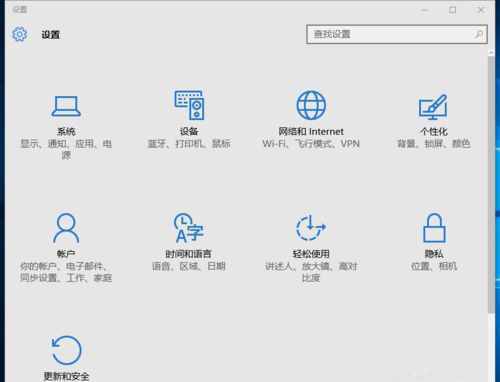Image resolution: width=500 pixels, height=382 pixels.
Task: Click the 背景、锁屏、颜色 description
Action: [434, 144]
